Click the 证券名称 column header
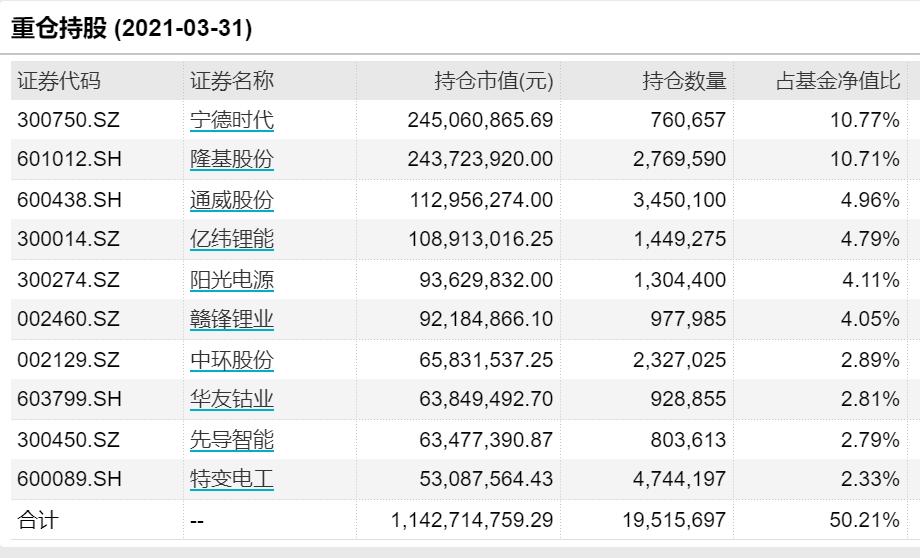920x558 pixels. coord(231,82)
